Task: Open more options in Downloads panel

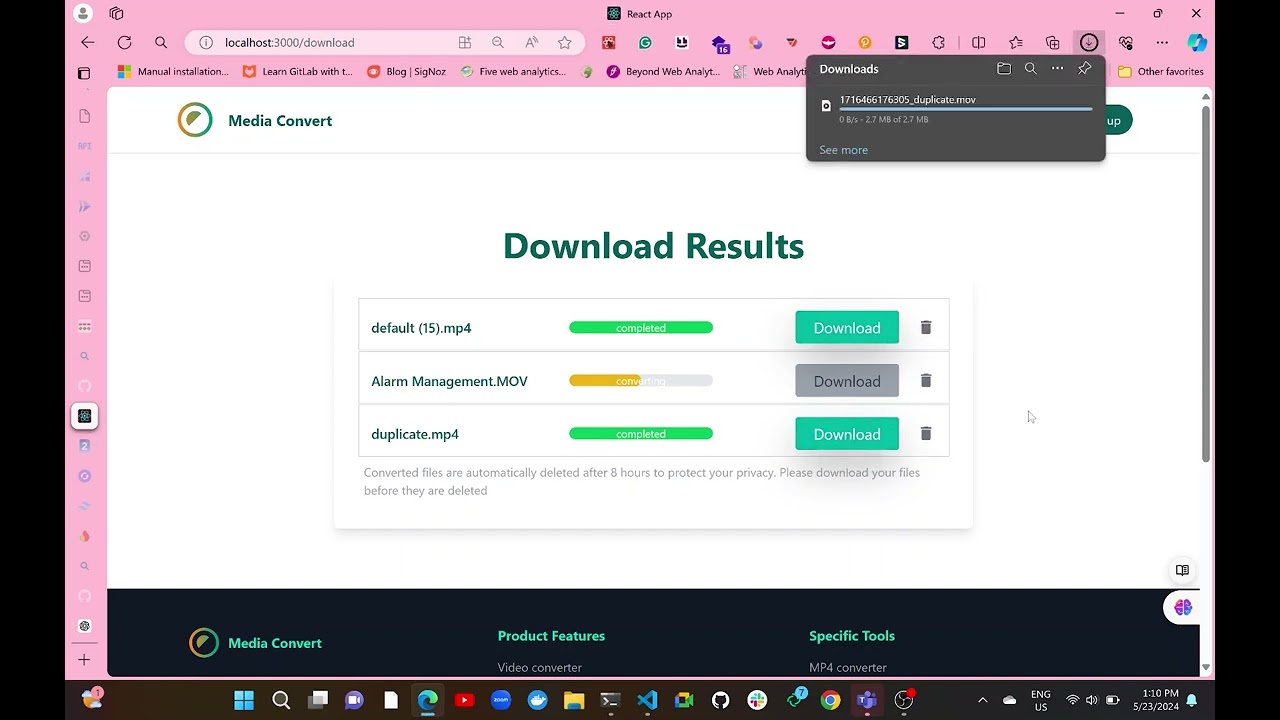Action: 1057,69
